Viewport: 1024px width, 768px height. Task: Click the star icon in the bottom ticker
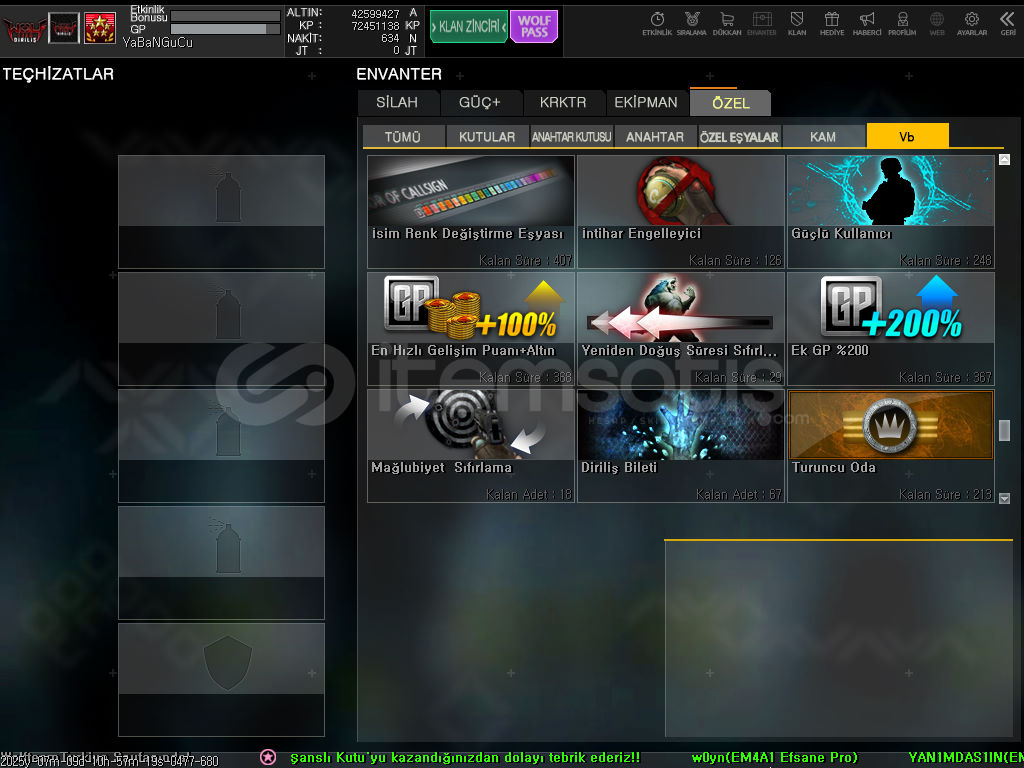[268, 757]
